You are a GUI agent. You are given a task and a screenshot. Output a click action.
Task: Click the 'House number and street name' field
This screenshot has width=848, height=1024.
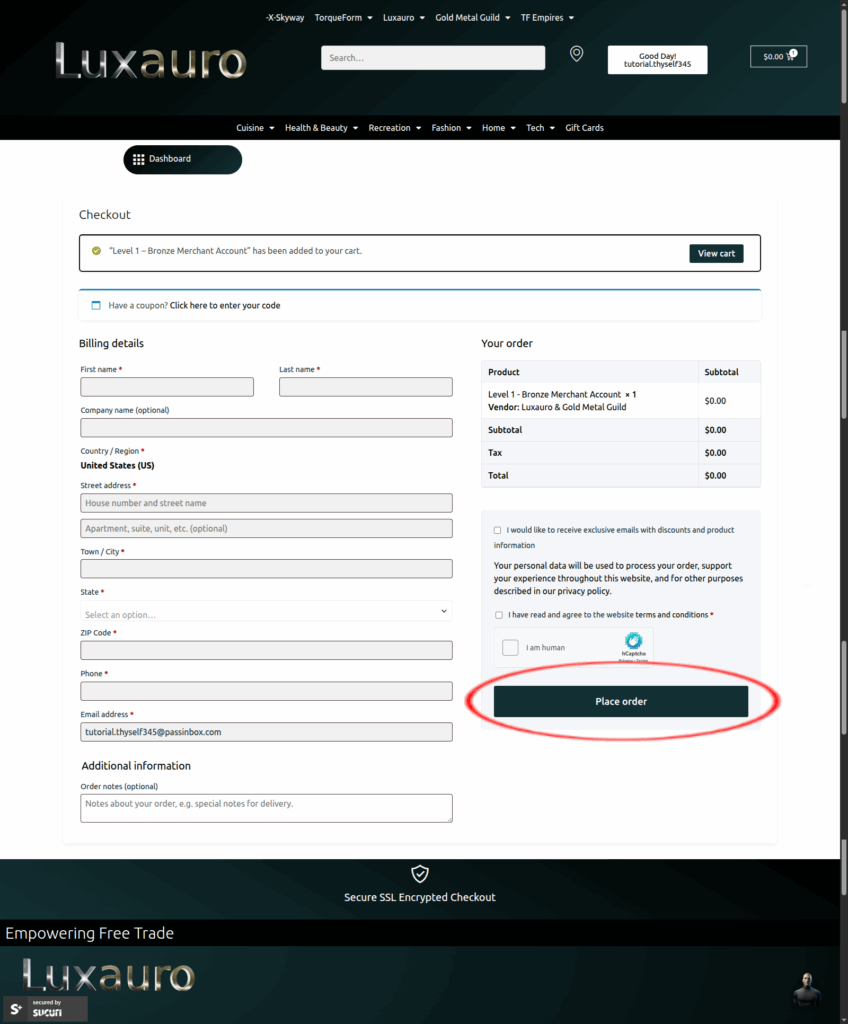click(x=266, y=503)
